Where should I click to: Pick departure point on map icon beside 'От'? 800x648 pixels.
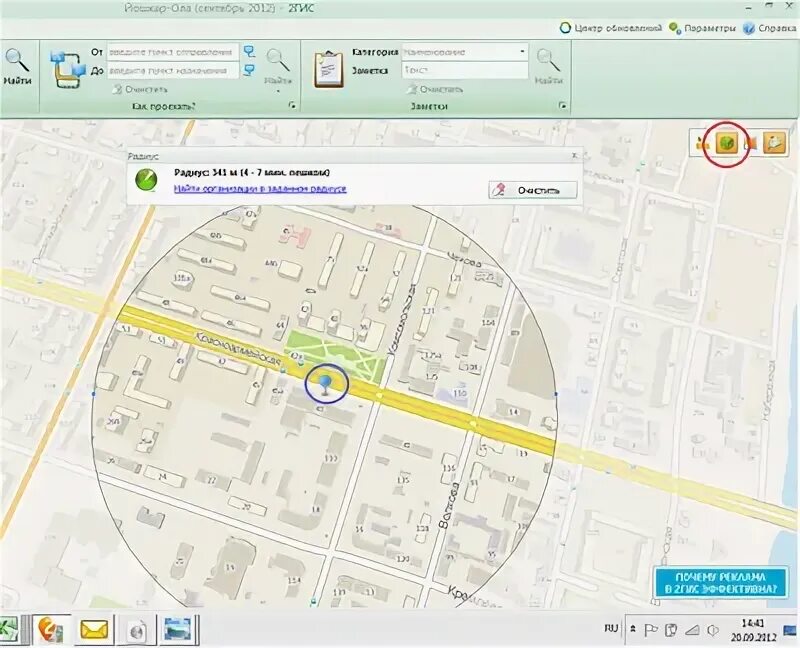[249, 52]
